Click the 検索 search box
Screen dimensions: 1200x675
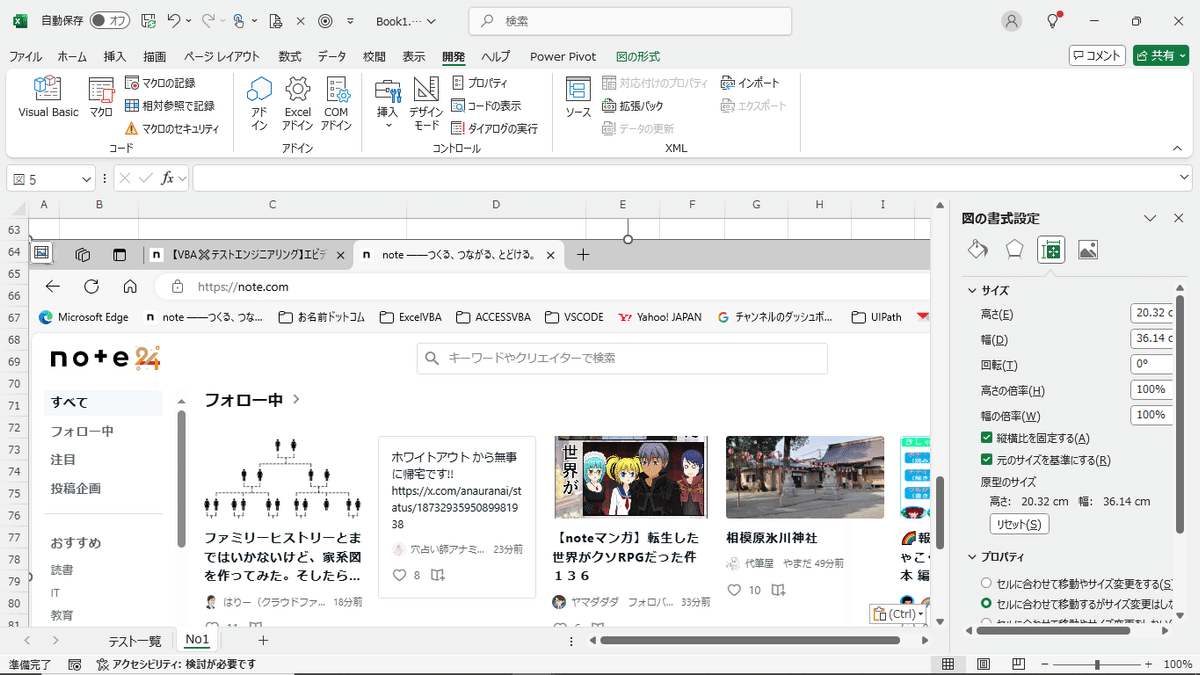[630, 21]
